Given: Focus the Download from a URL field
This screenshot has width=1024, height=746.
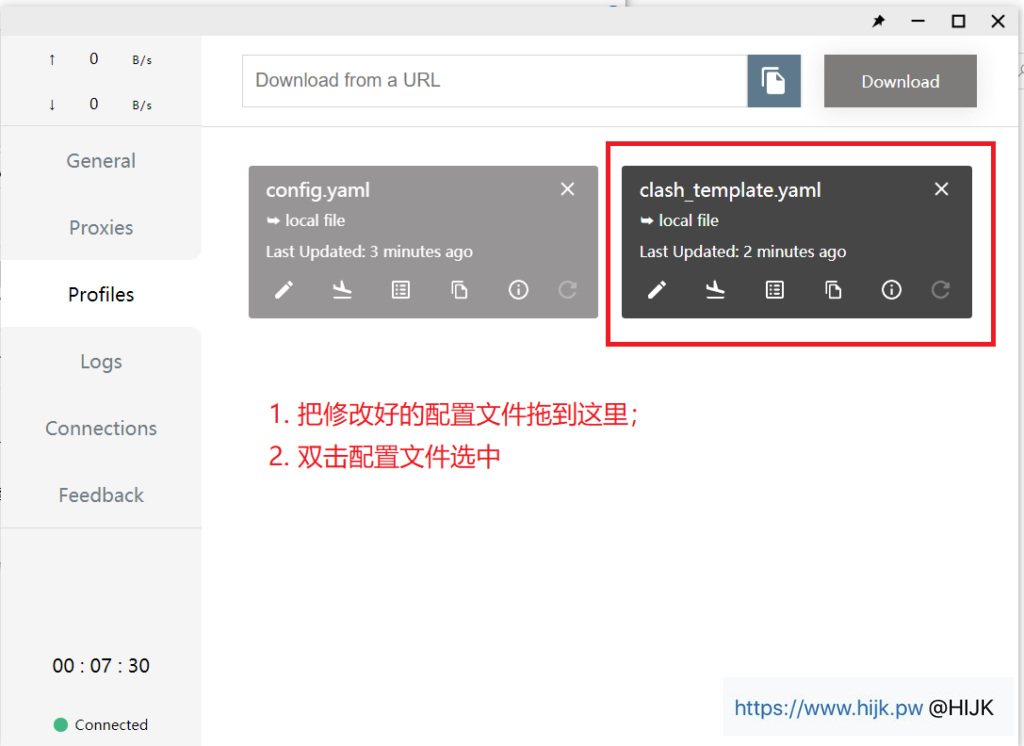Looking at the screenshot, I should pos(494,81).
